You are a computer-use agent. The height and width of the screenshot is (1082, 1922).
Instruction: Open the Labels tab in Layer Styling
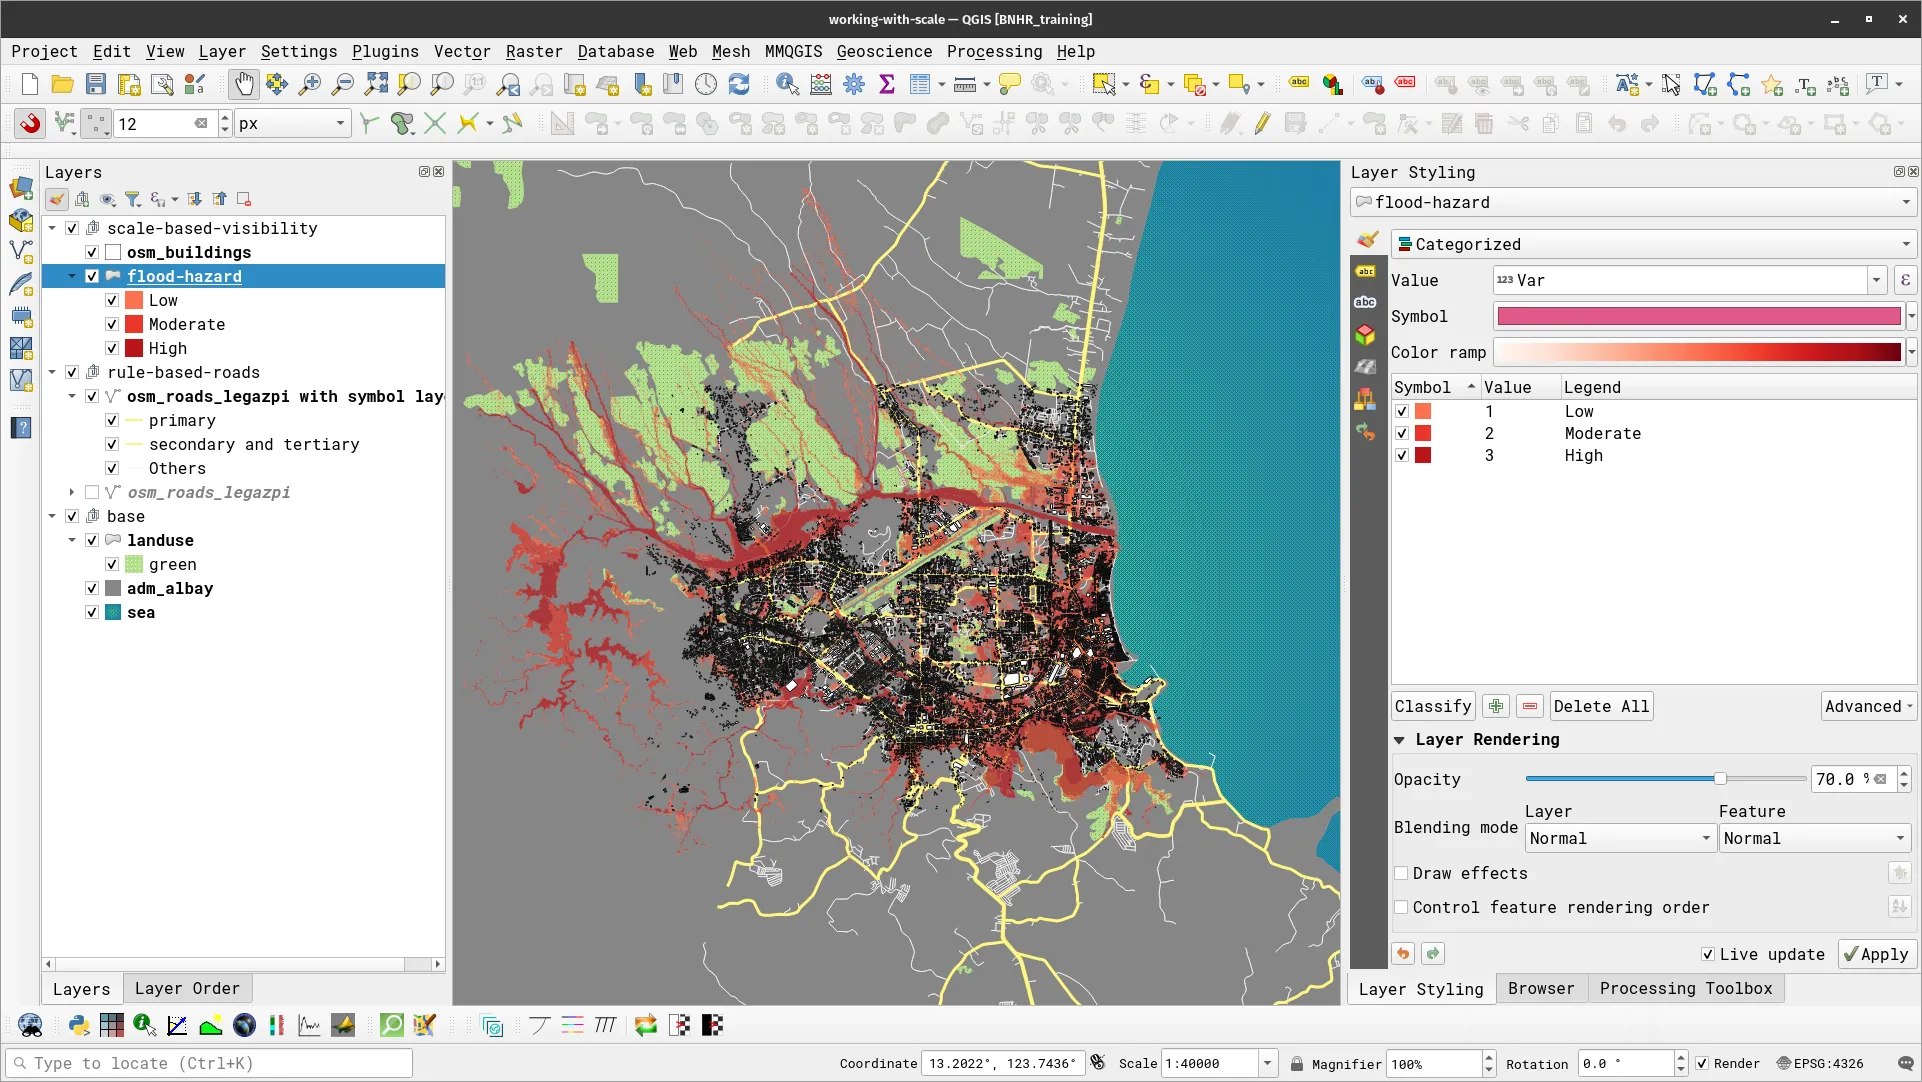1366,271
